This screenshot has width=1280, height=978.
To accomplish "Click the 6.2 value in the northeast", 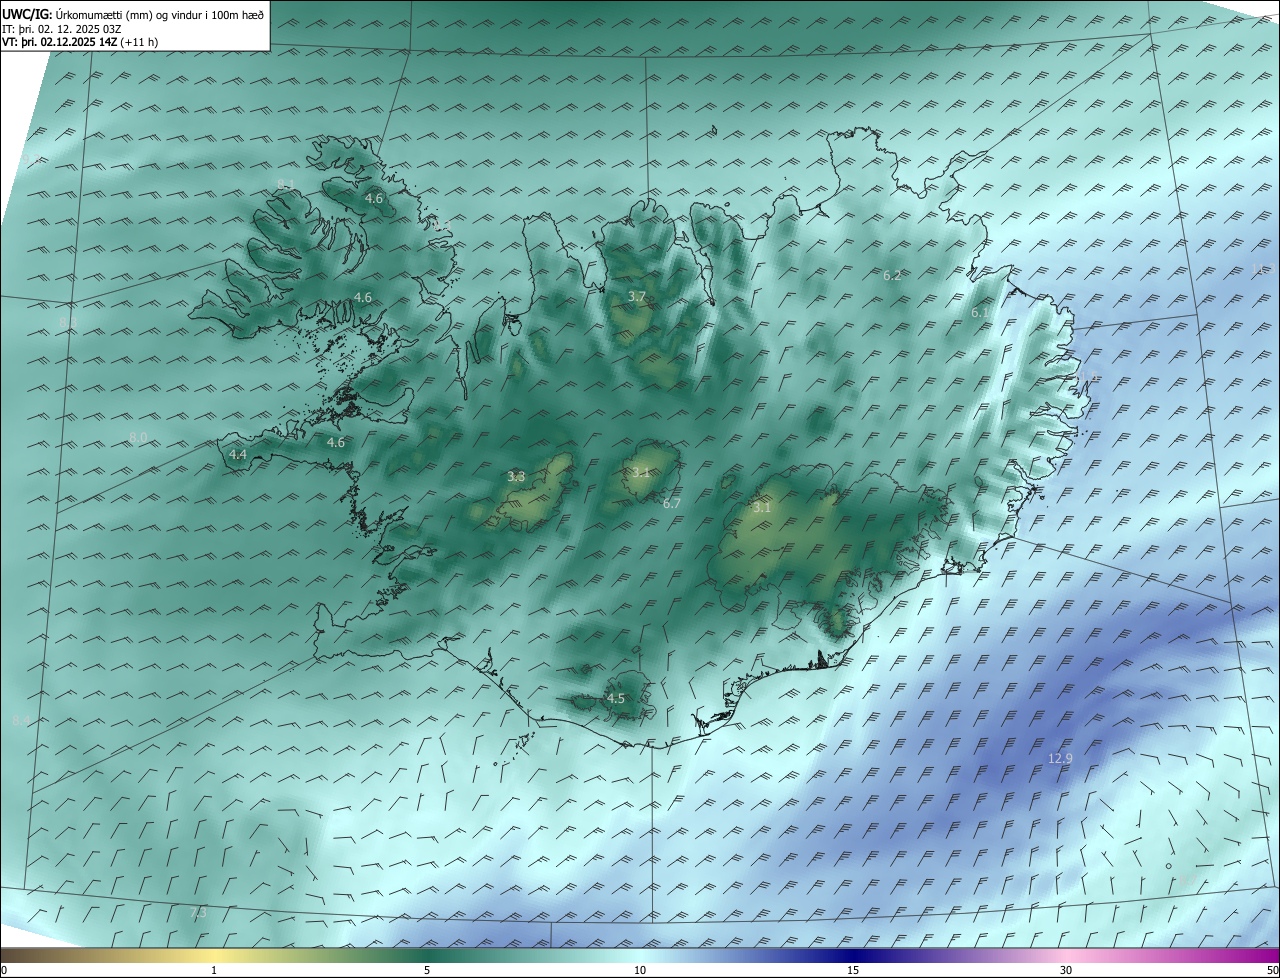I will (892, 275).
